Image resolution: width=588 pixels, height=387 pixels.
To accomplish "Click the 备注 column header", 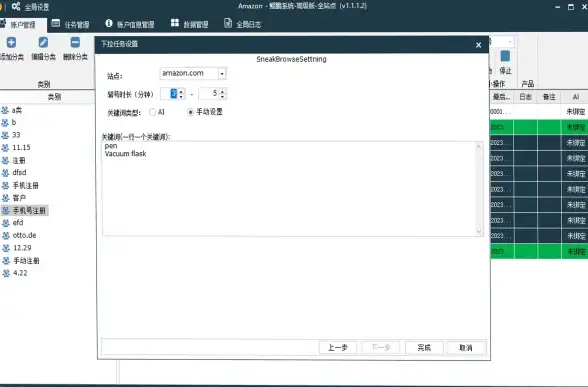I will click(549, 97).
